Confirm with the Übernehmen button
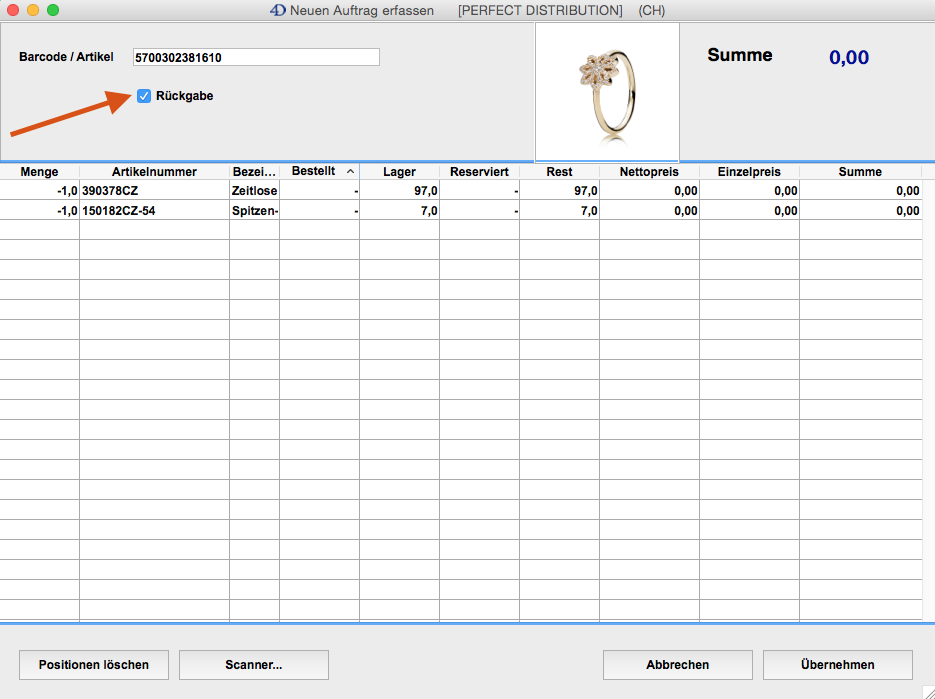The height and width of the screenshot is (699, 935). 837,664
